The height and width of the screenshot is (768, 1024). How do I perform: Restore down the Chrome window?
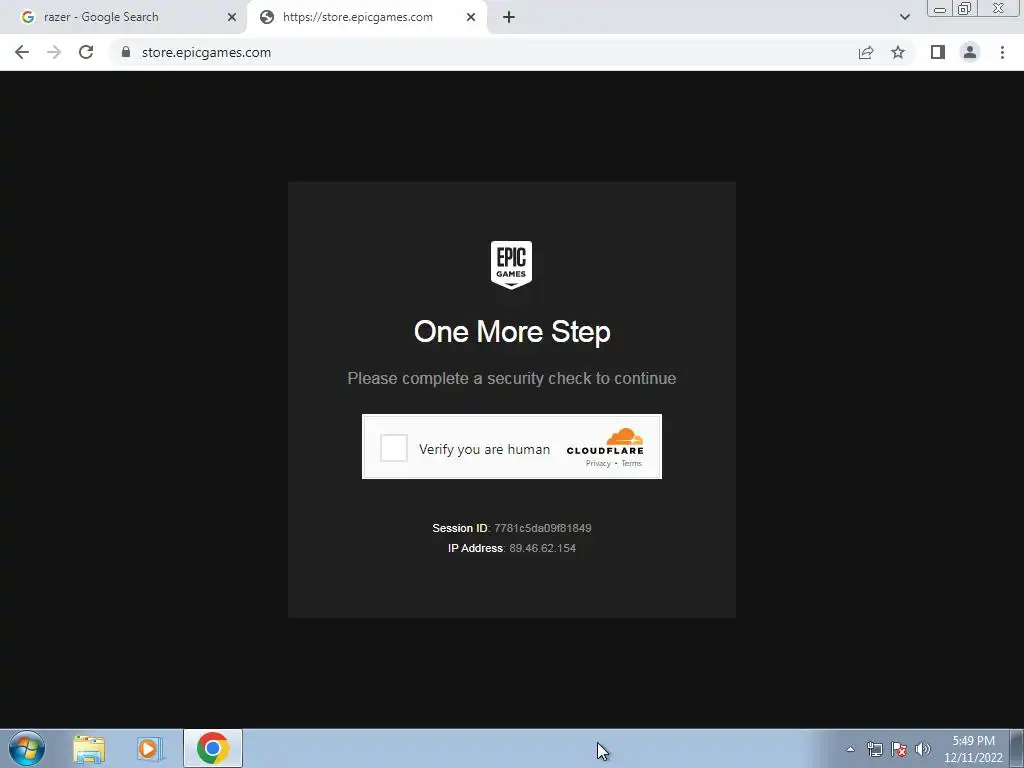coord(964,8)
